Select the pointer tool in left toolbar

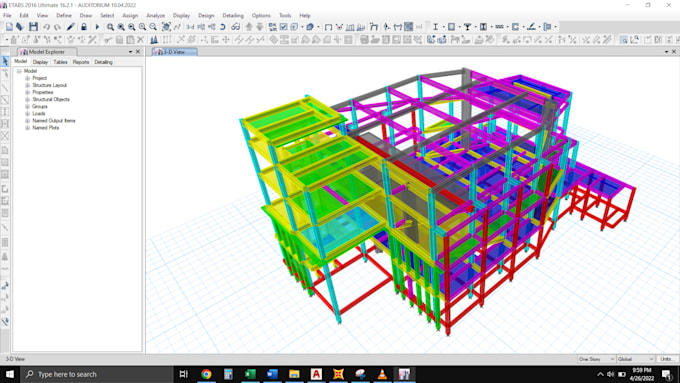click(5, 61)
